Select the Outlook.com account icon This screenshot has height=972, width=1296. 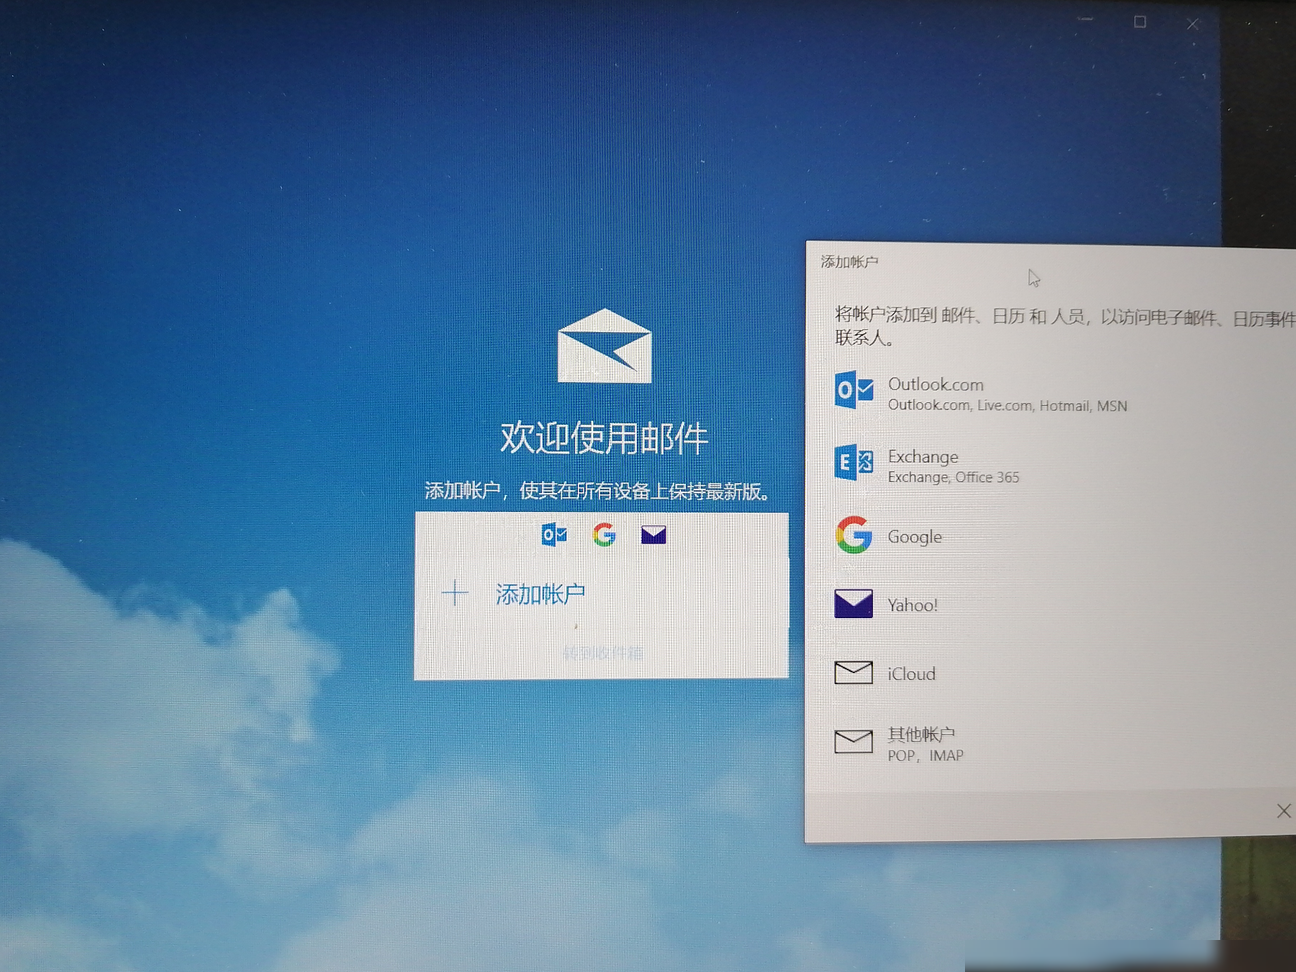coord(854,390)
